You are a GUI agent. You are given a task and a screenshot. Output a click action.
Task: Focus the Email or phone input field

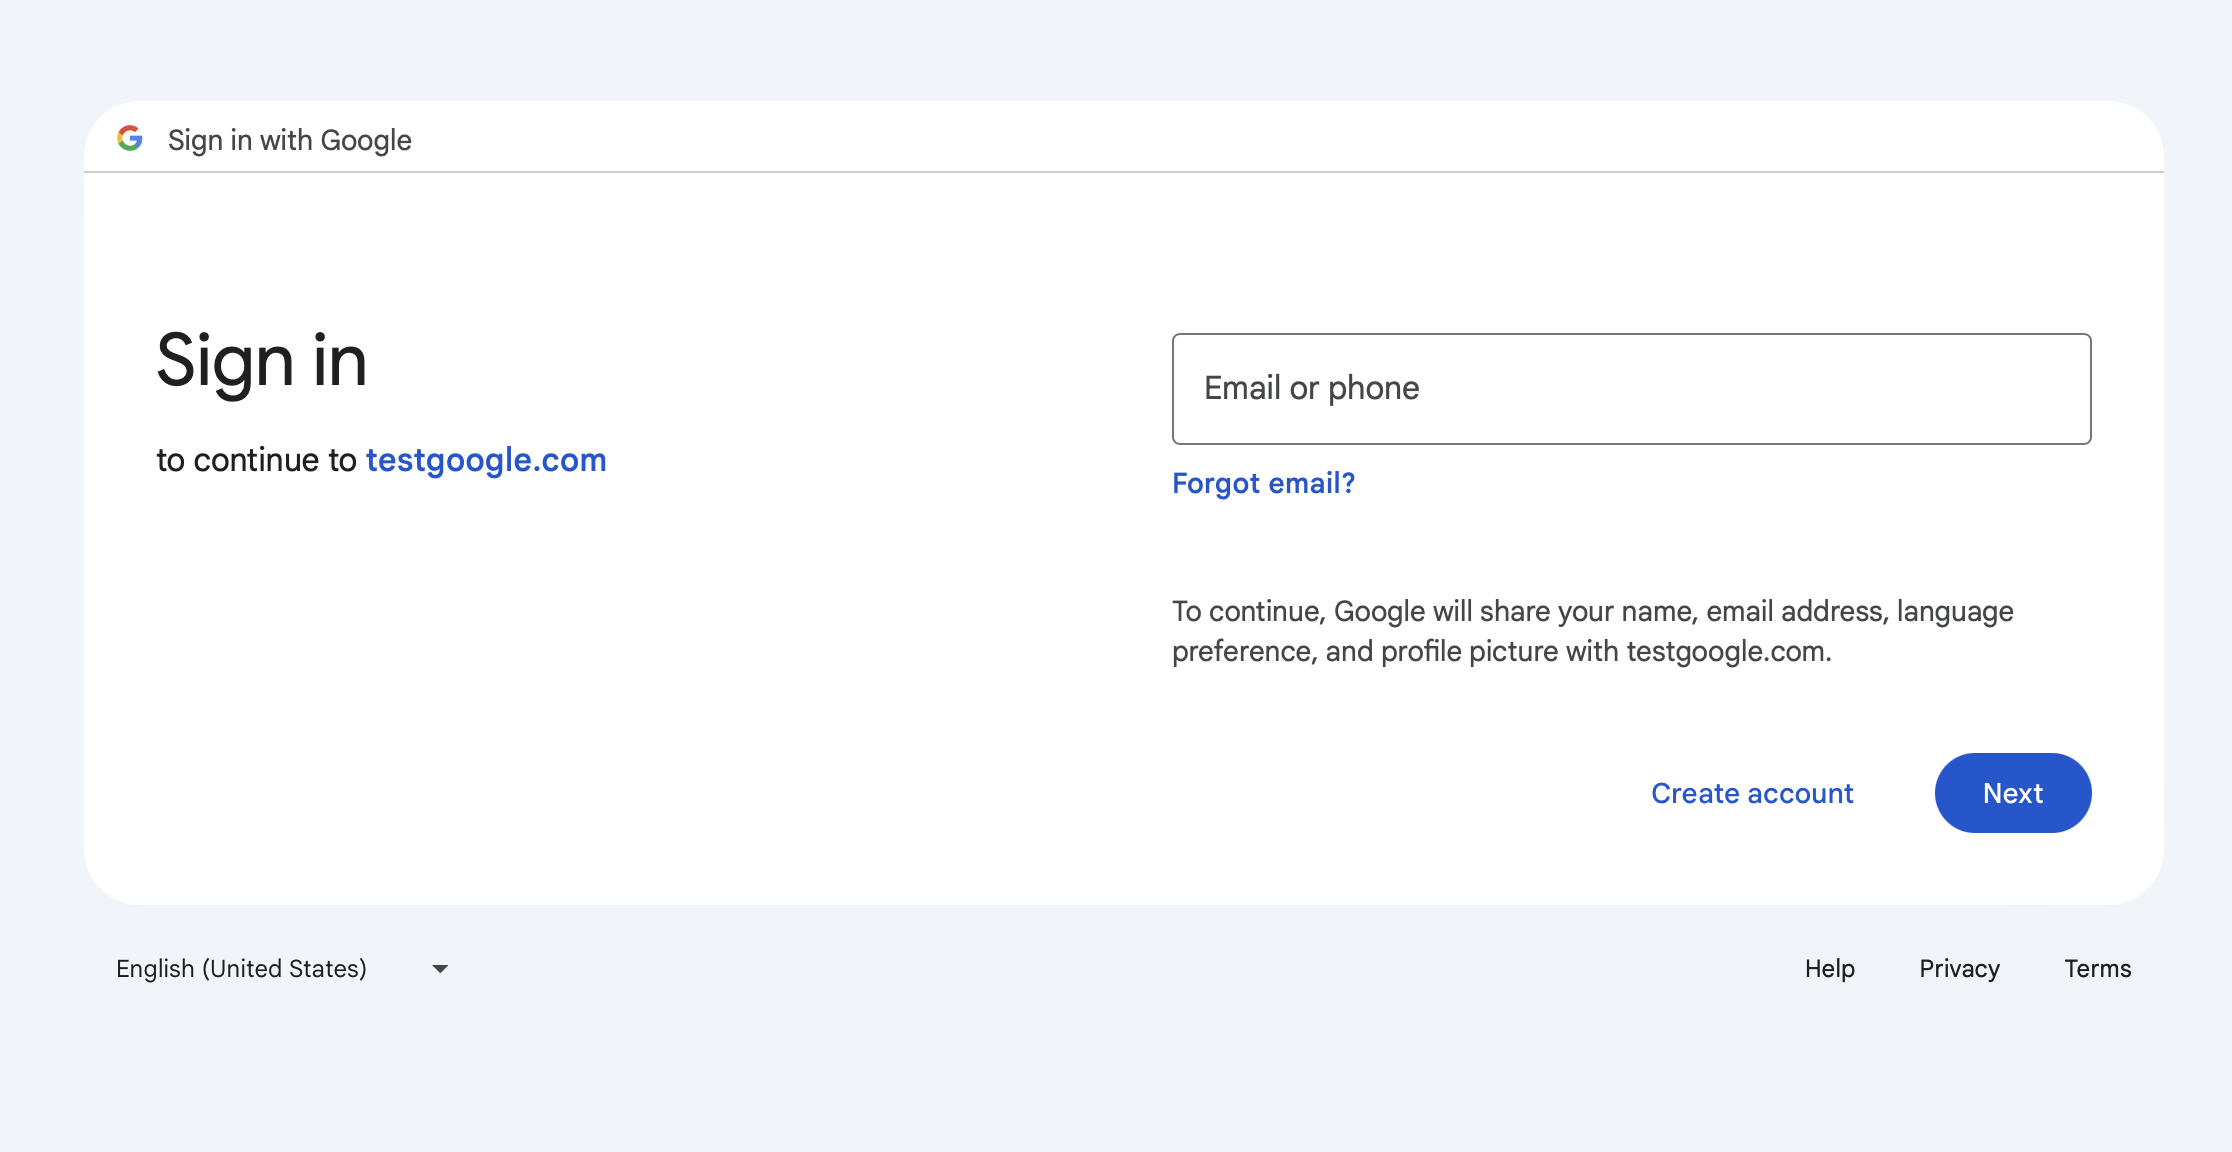(1631, 389)
